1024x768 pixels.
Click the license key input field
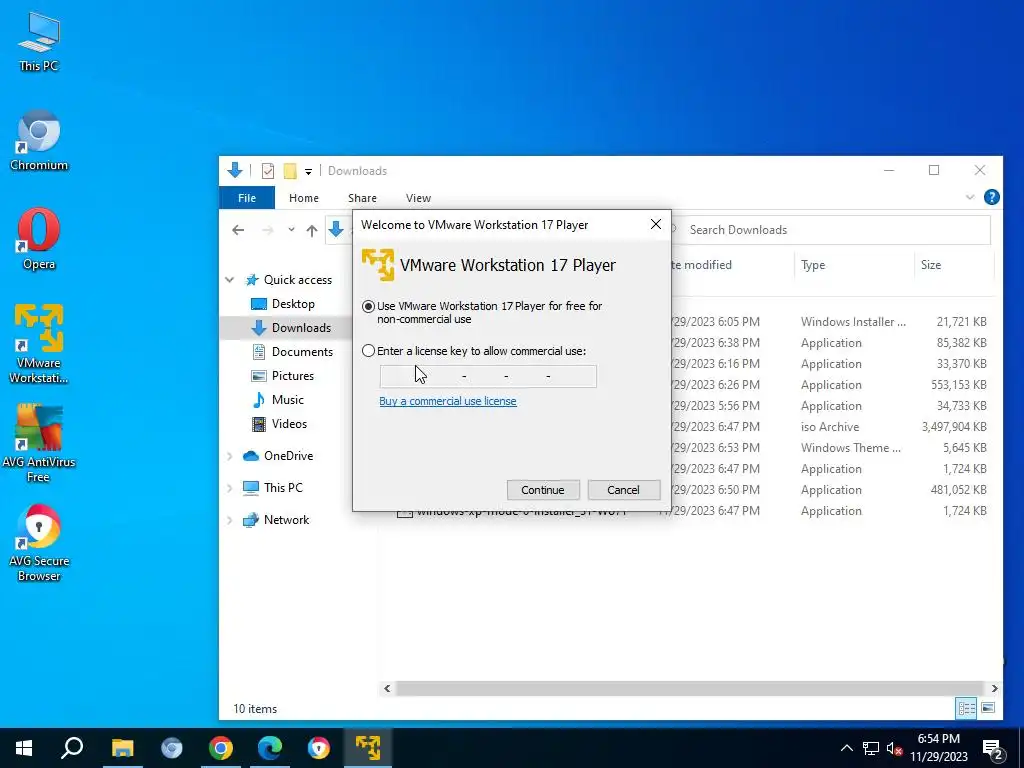[488, 377]
